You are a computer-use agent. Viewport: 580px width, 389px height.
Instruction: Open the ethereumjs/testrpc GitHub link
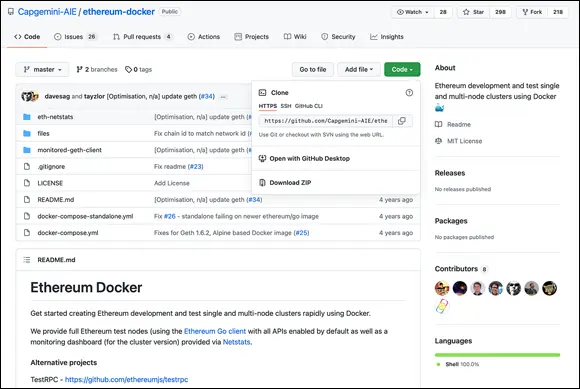pos(127,379)
